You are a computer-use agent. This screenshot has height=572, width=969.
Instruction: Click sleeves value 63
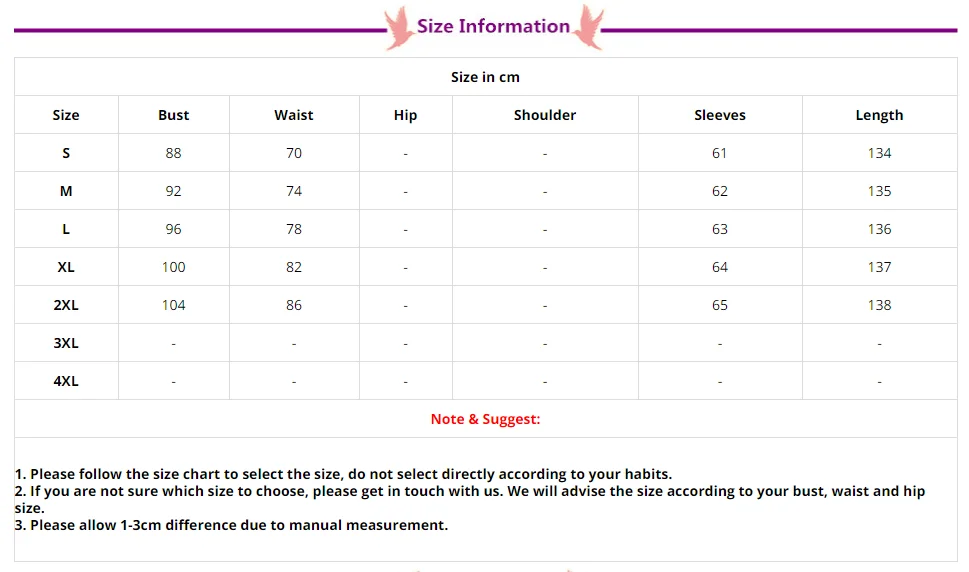[x=720, y=229]
